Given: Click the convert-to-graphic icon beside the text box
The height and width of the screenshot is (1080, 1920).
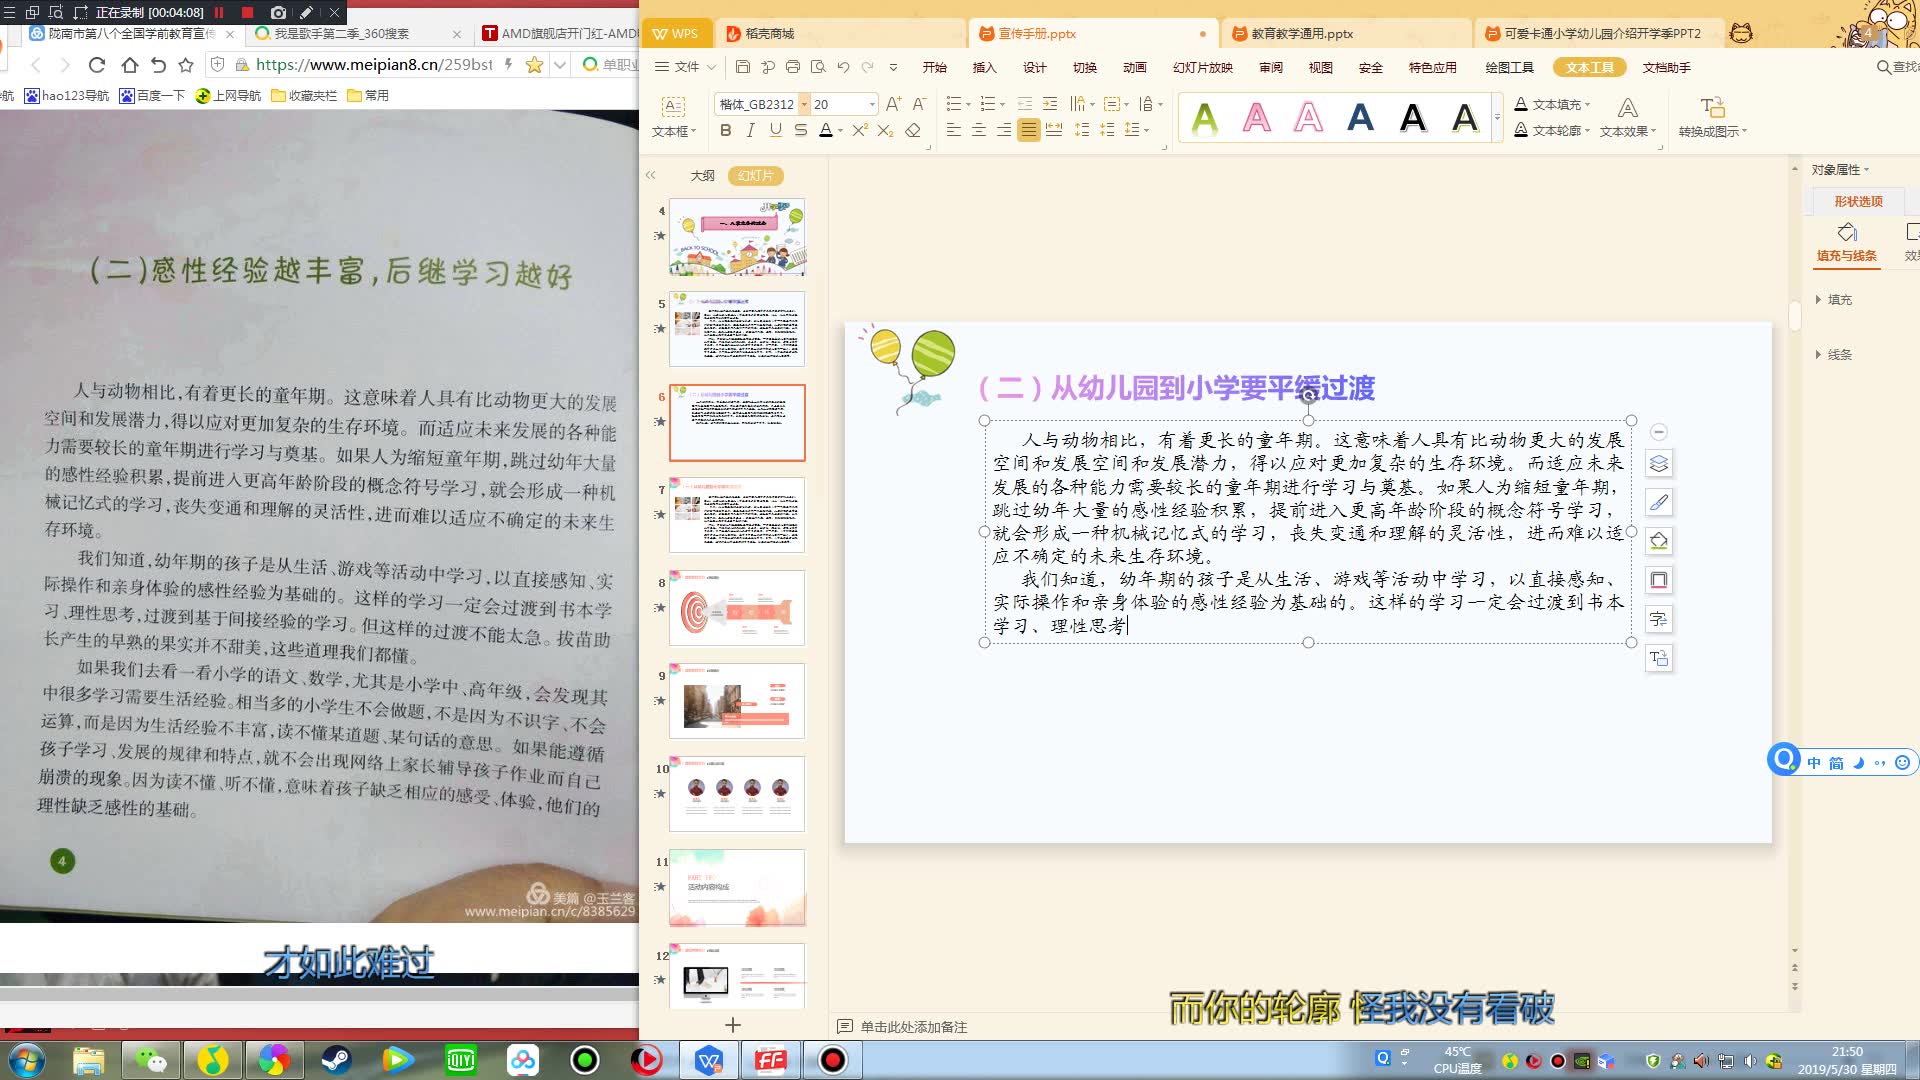Looking at the screenshot, I should pyautogui.click(x=1658, y=658).
